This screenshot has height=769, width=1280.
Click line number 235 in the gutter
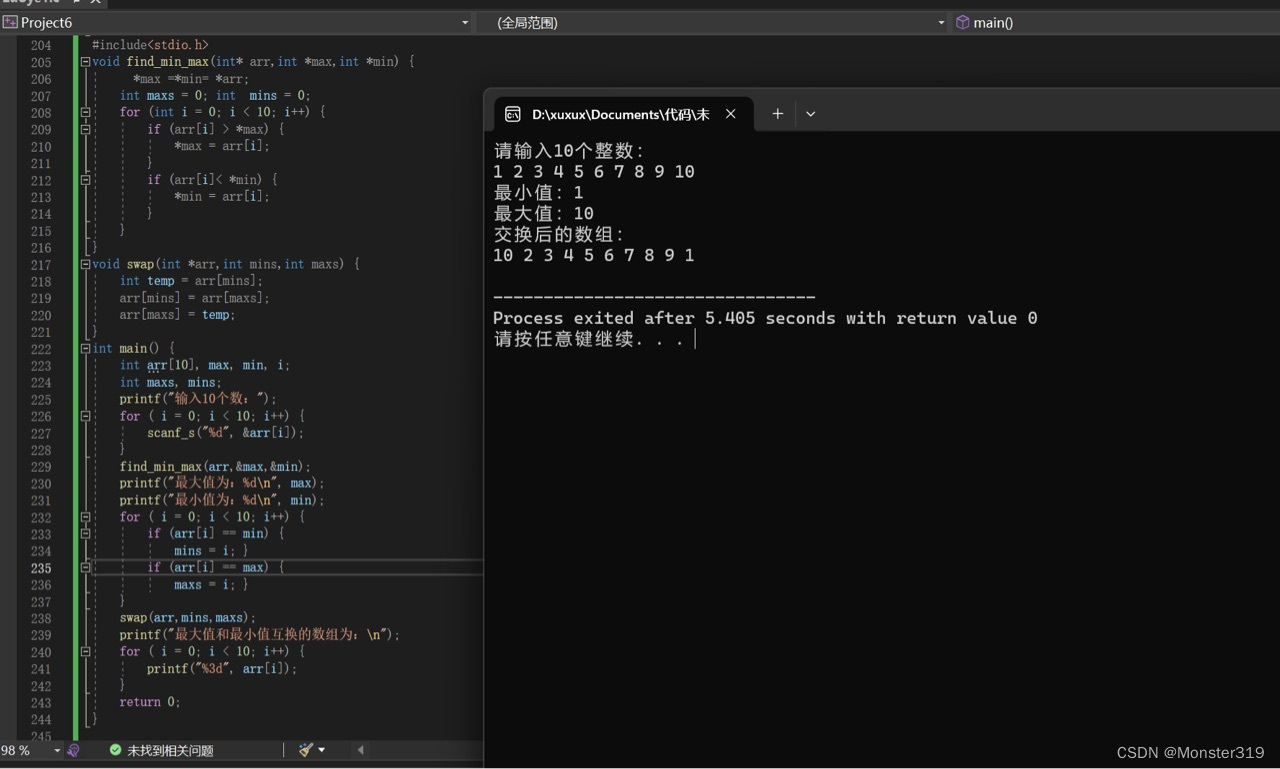pyautogui.click(x=41, y=567)
